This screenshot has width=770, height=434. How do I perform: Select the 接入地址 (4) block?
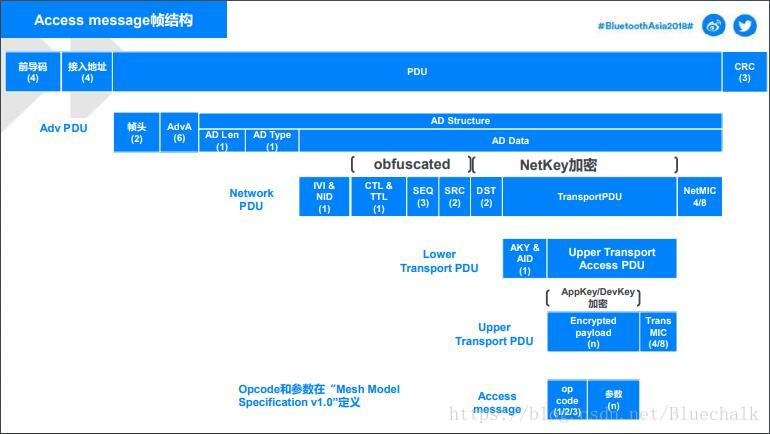click(87, 72)
